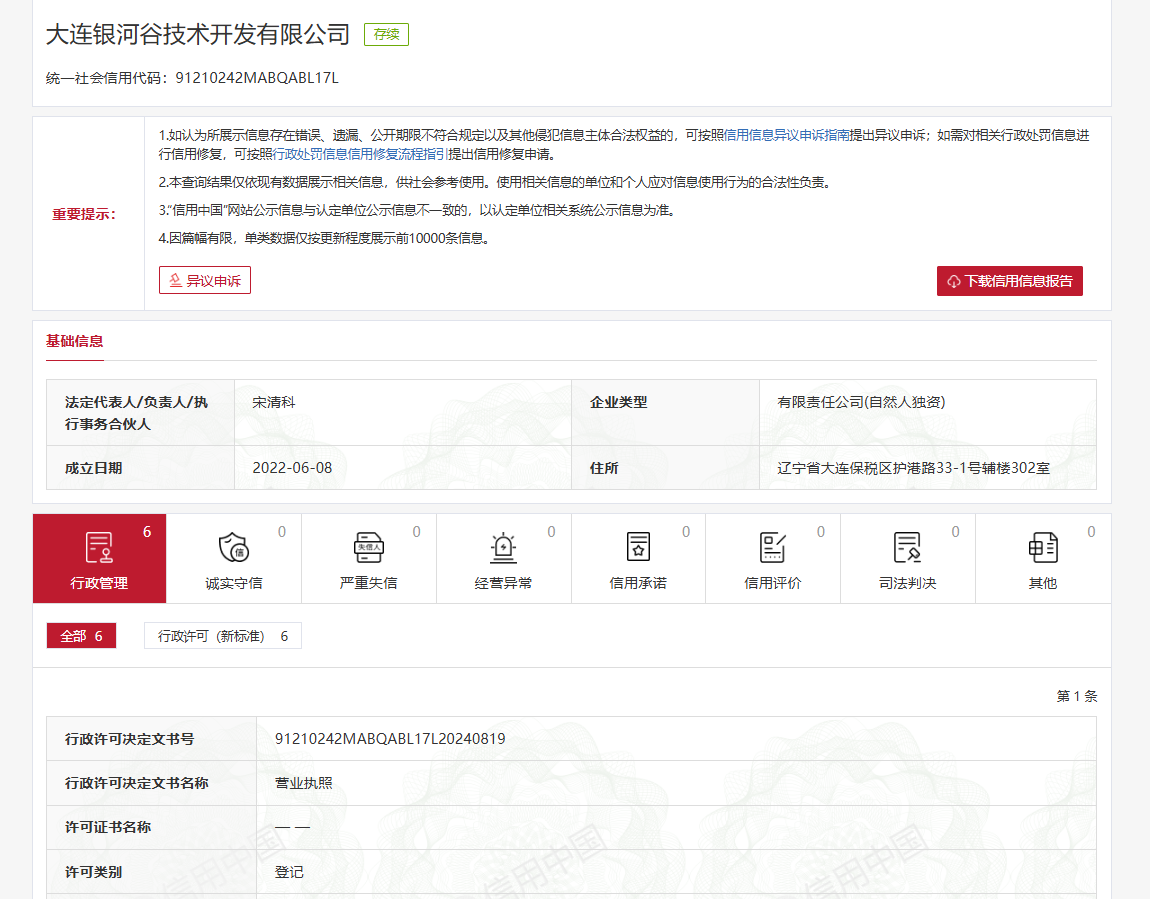Switch to the 基础信息 tab
Screen dimensions: 1150x899
[x=74, y=341]
